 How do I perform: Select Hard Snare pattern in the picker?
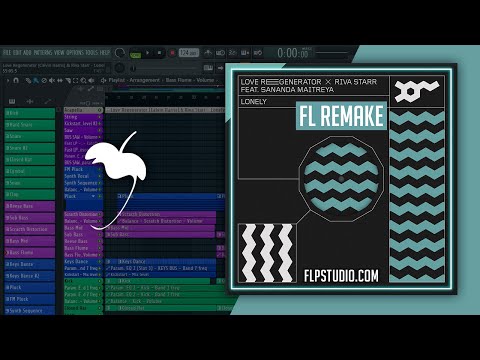(30, 125)
